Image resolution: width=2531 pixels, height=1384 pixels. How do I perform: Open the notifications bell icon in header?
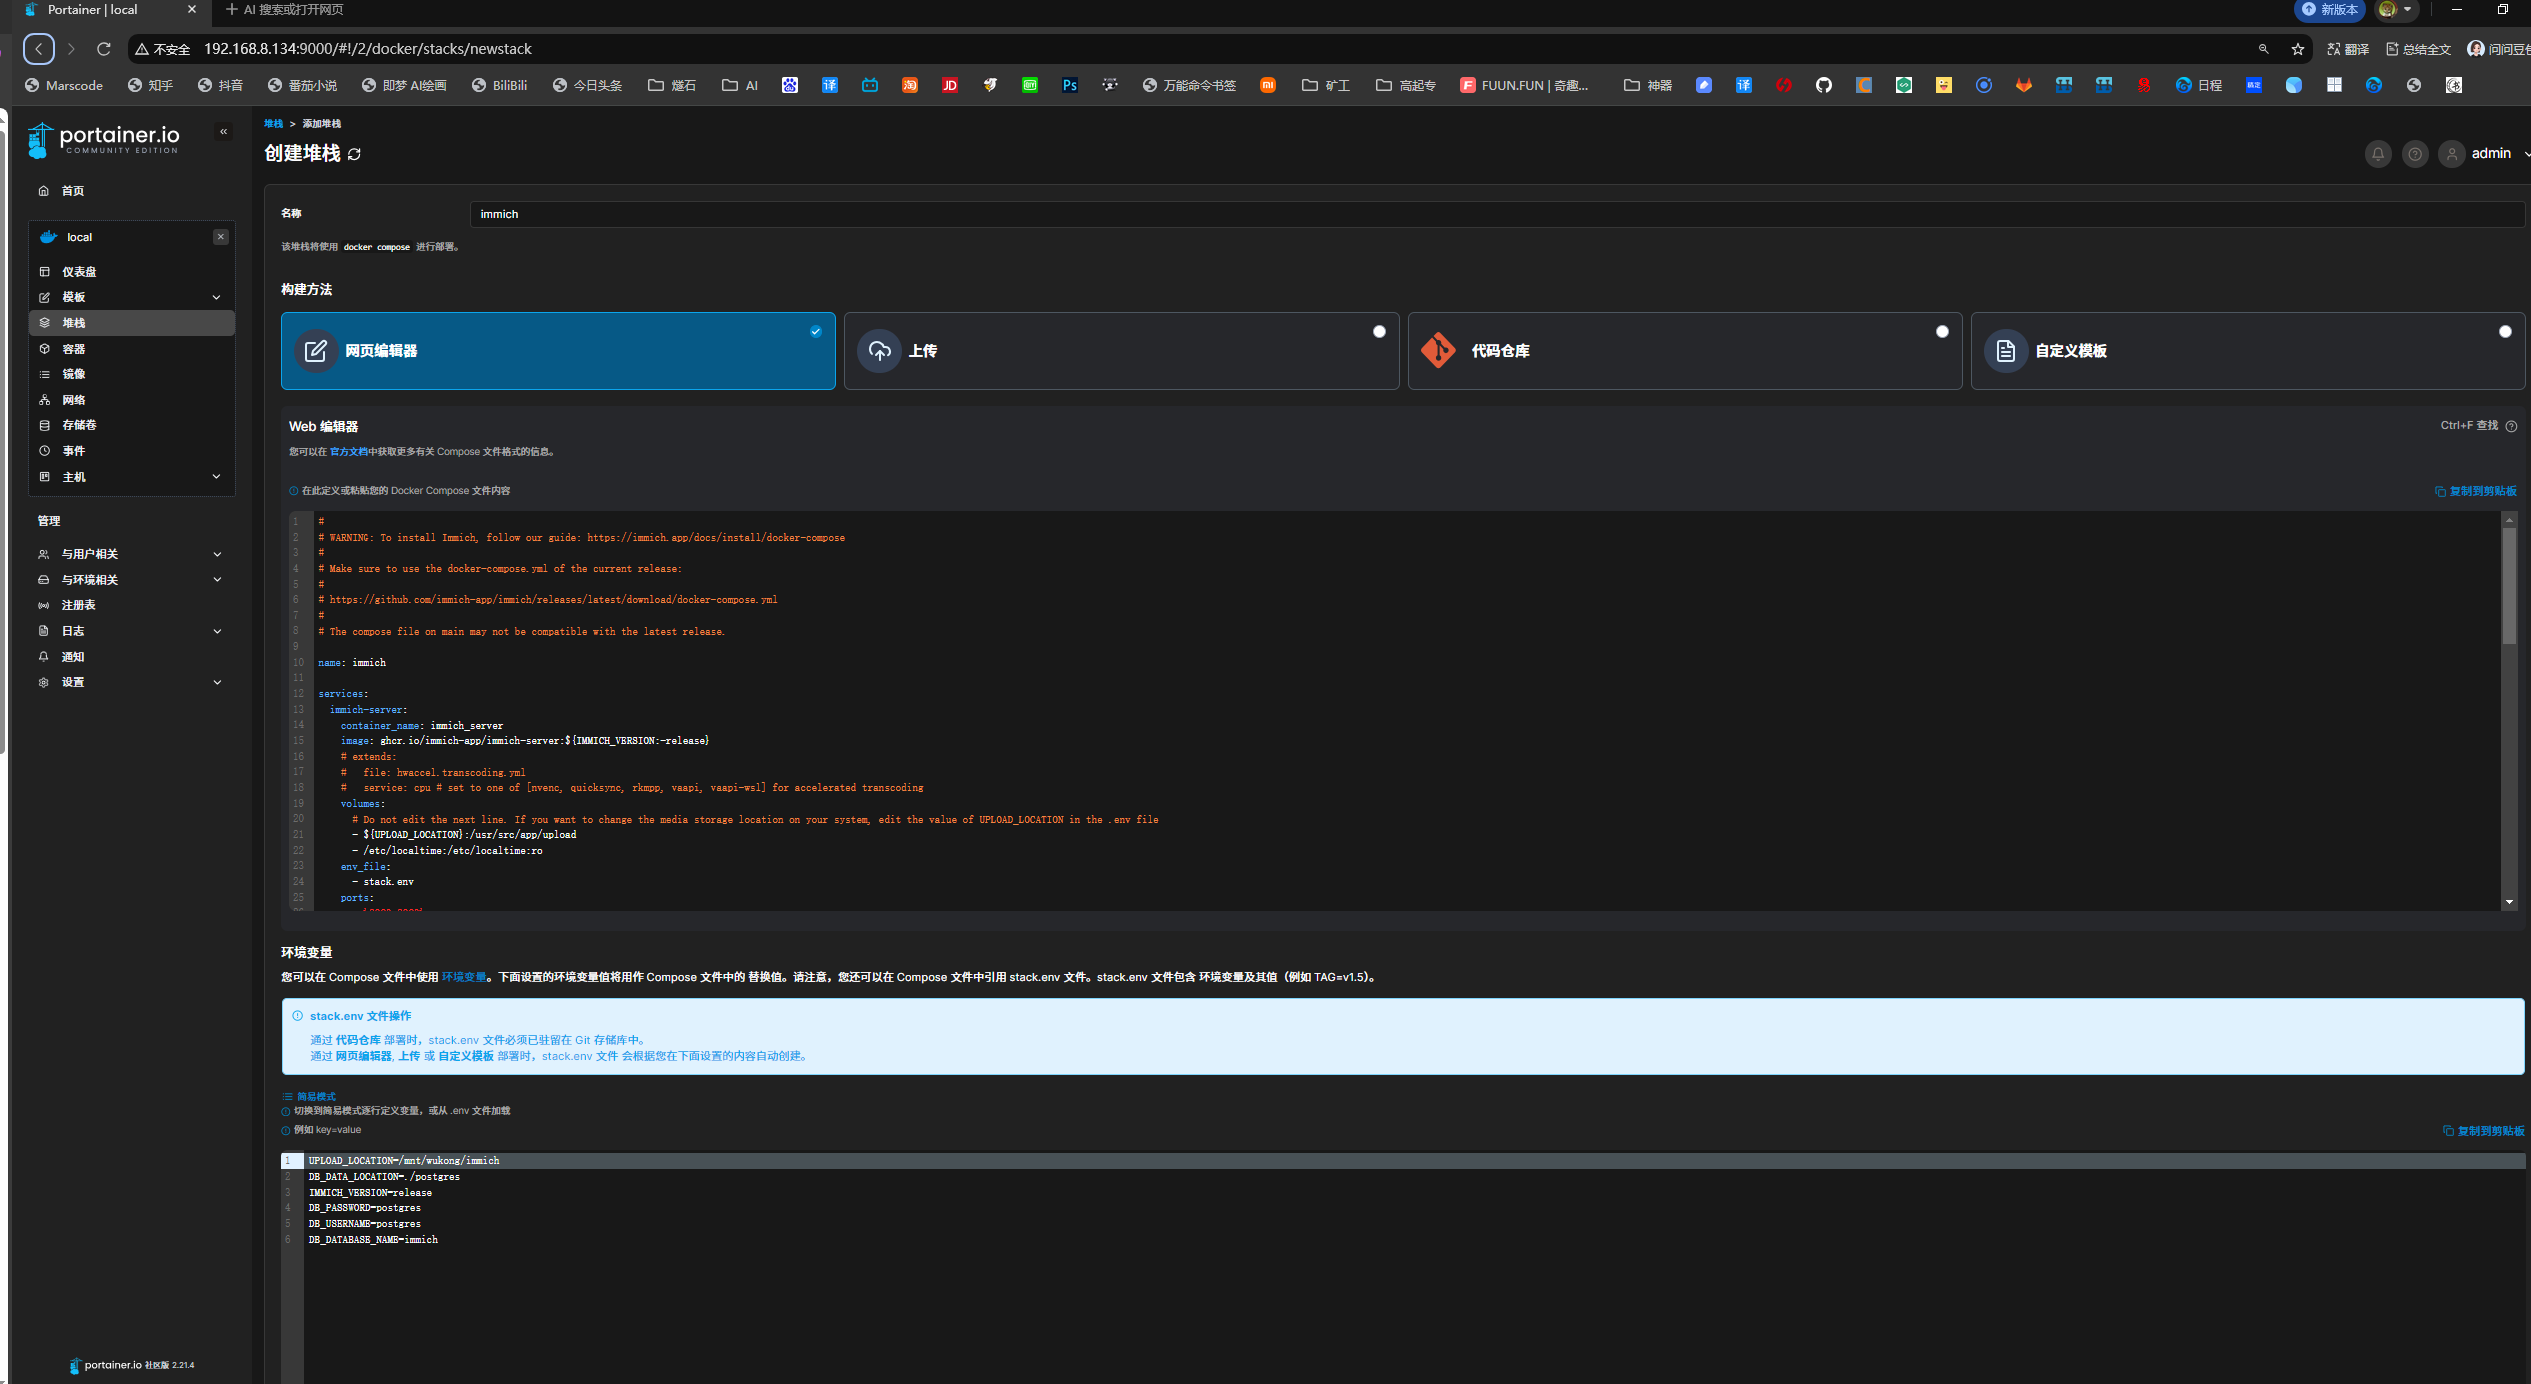tap(2377, 154)
